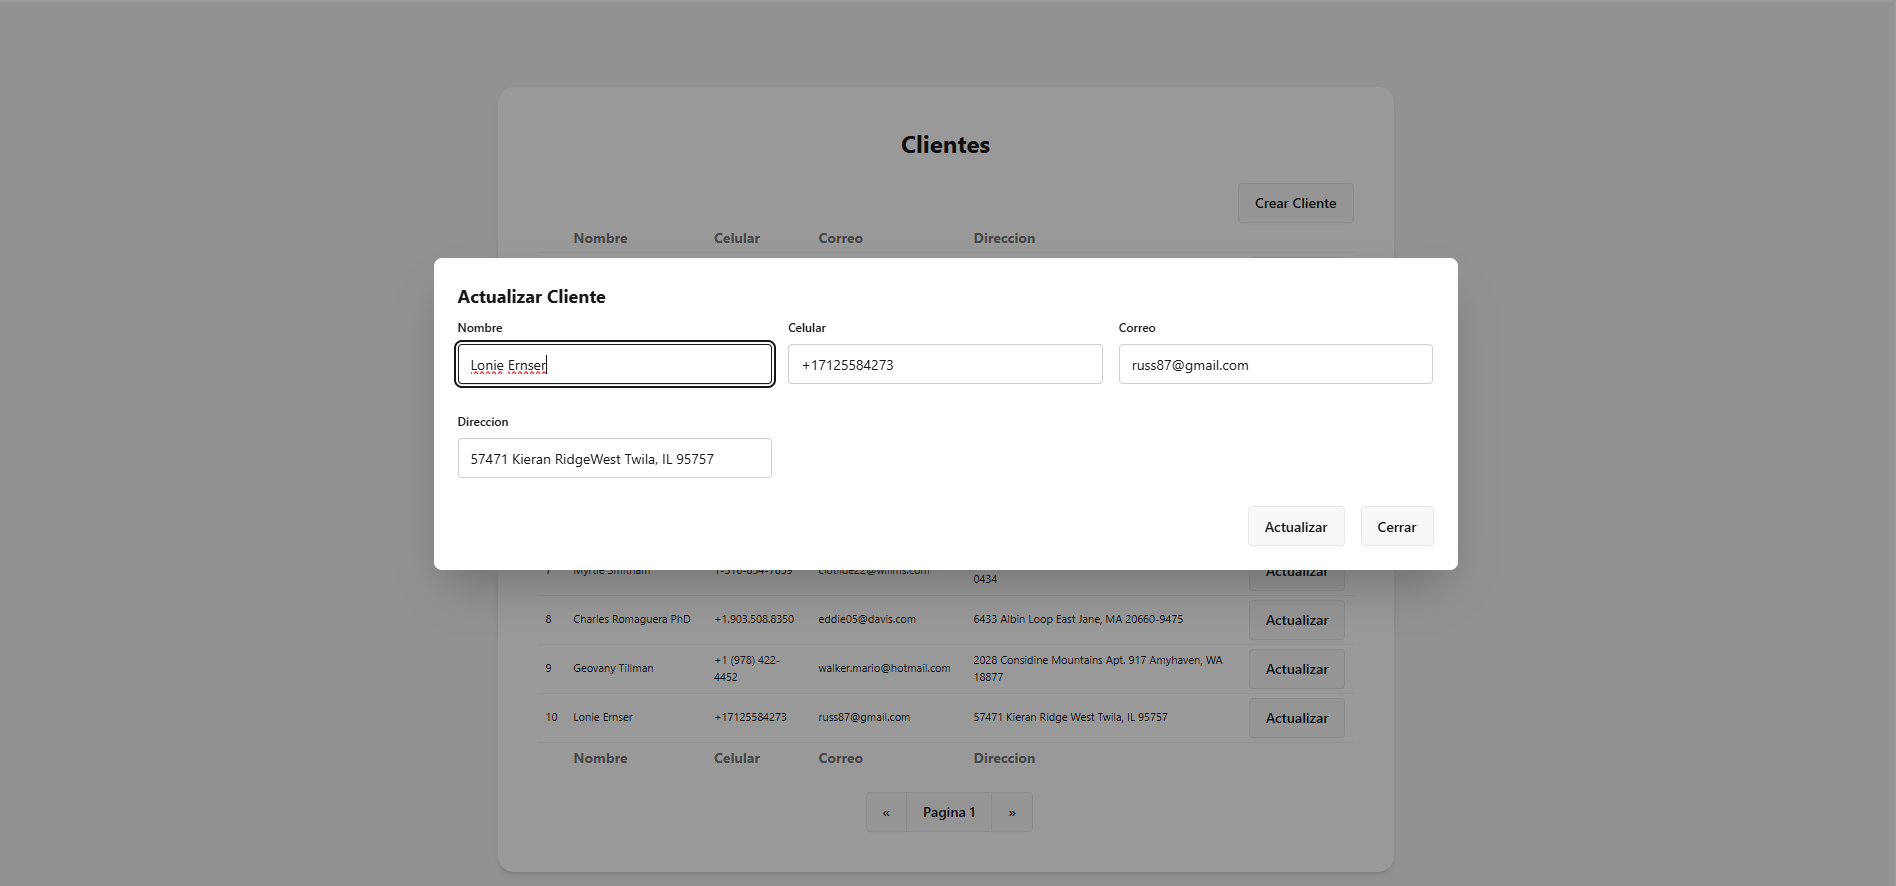Screen dimensions: 1896x886
Task: Close the dialog with the Cerrar button
Action: click(x=1396, y=527)
